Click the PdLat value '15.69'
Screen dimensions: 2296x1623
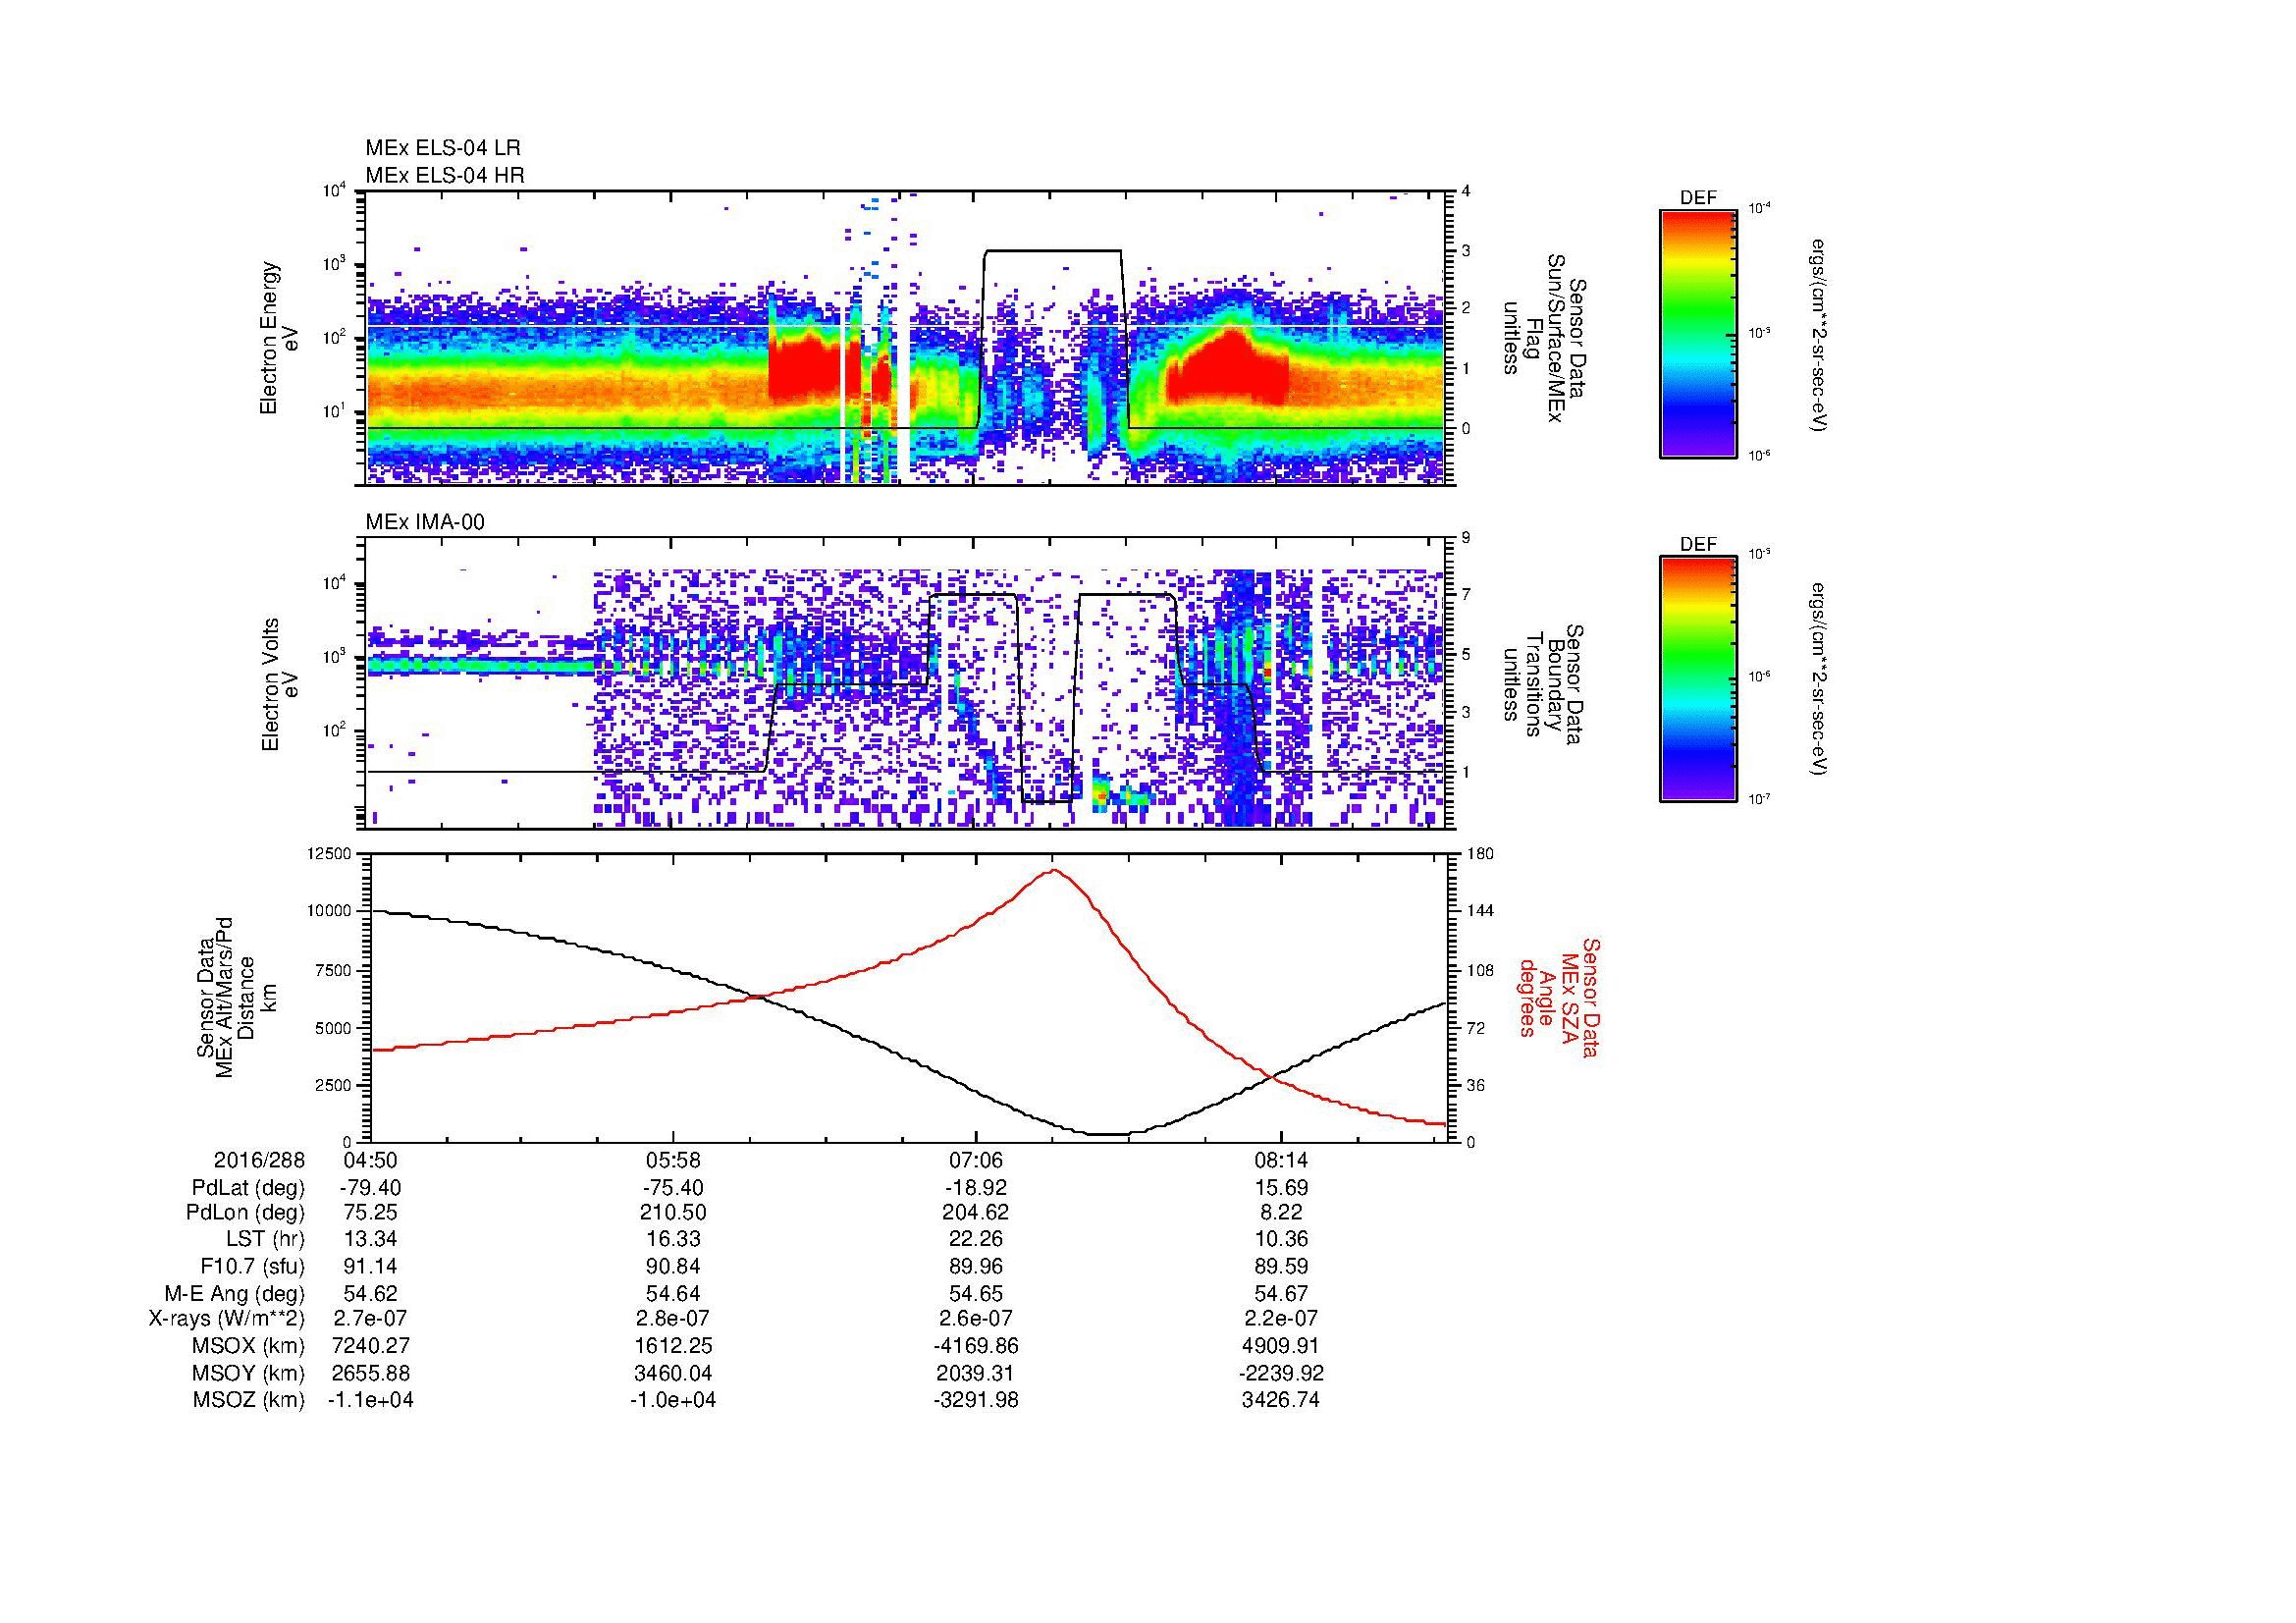tap(1280, 1188)
